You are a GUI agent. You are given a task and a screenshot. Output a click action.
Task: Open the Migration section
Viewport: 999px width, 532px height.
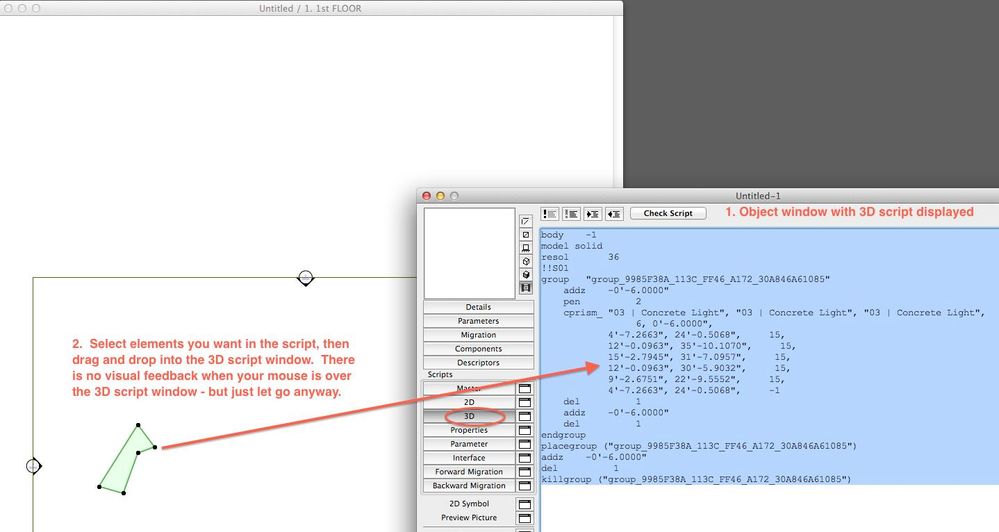tap(478, 335)
